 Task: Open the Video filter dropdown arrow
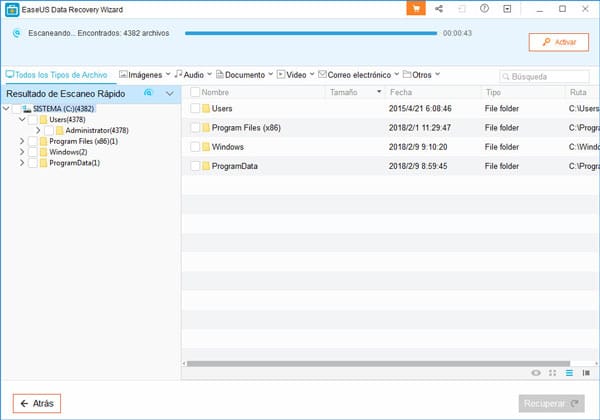pyautogui.click(x=312, y=74)
